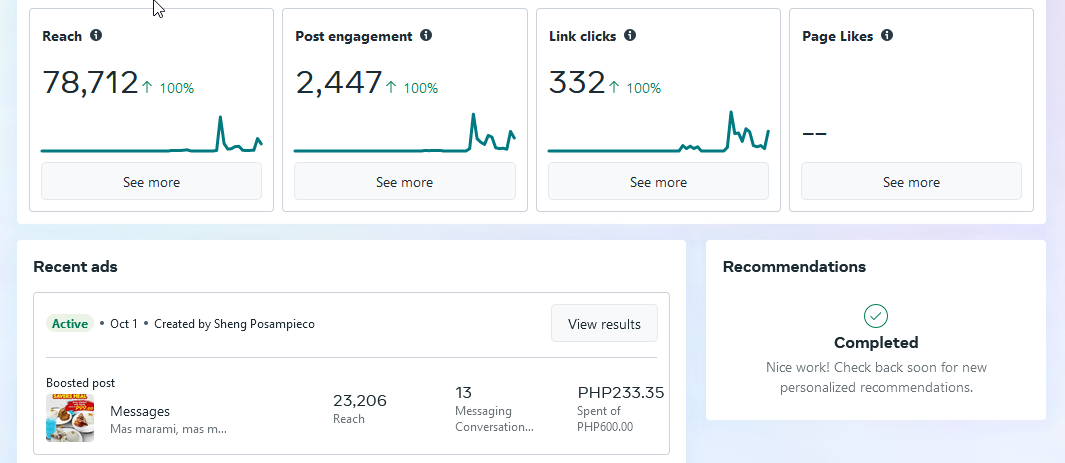Viewport: 1065px width, 463px height.
Task: Click the up arrow beside Link clicks 332
Action: tap(614, 88)
